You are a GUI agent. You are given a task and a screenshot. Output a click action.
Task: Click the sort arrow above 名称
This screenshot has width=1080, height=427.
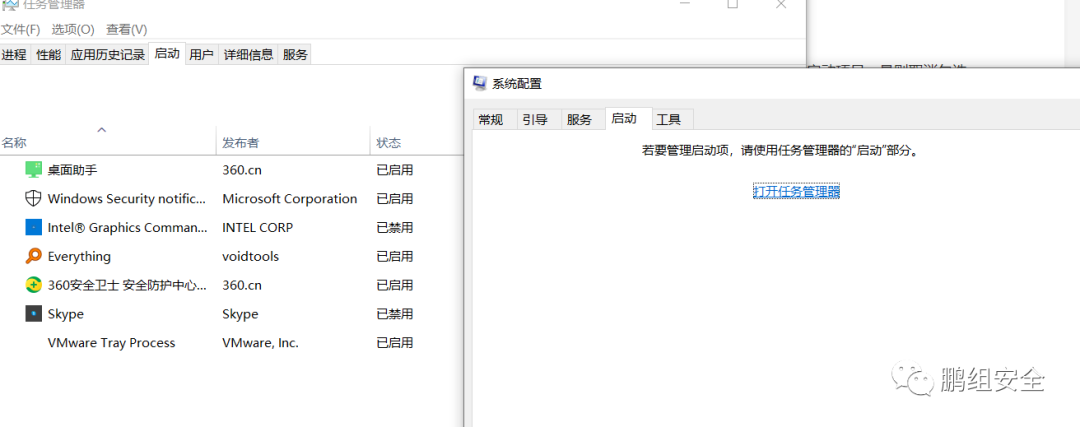(101, 129)
